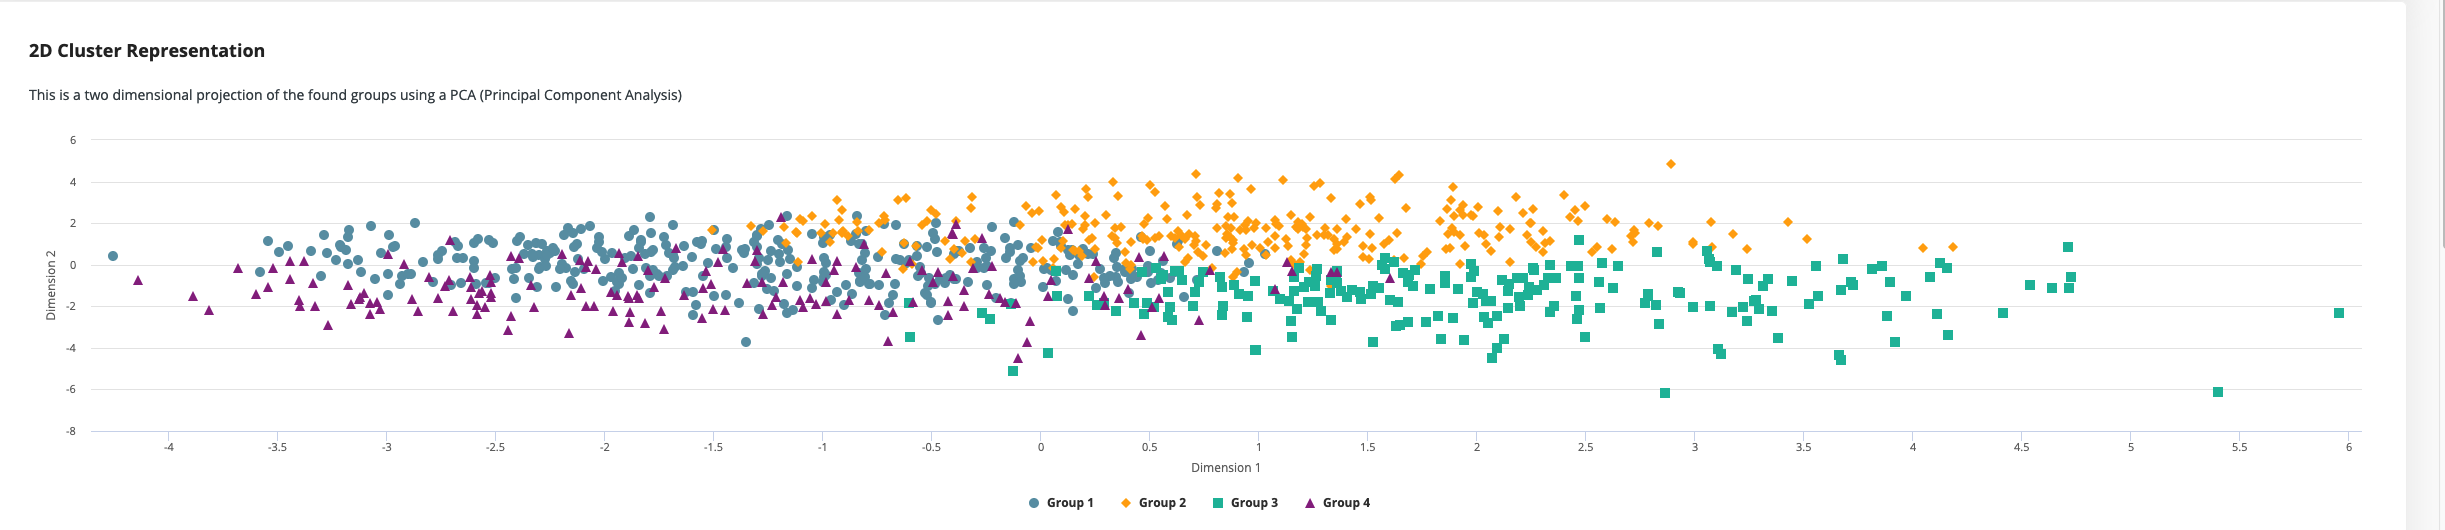Select the far-right green square near x=6
The width and height of the screenshot is (2445, 530).
(2339, 313)
